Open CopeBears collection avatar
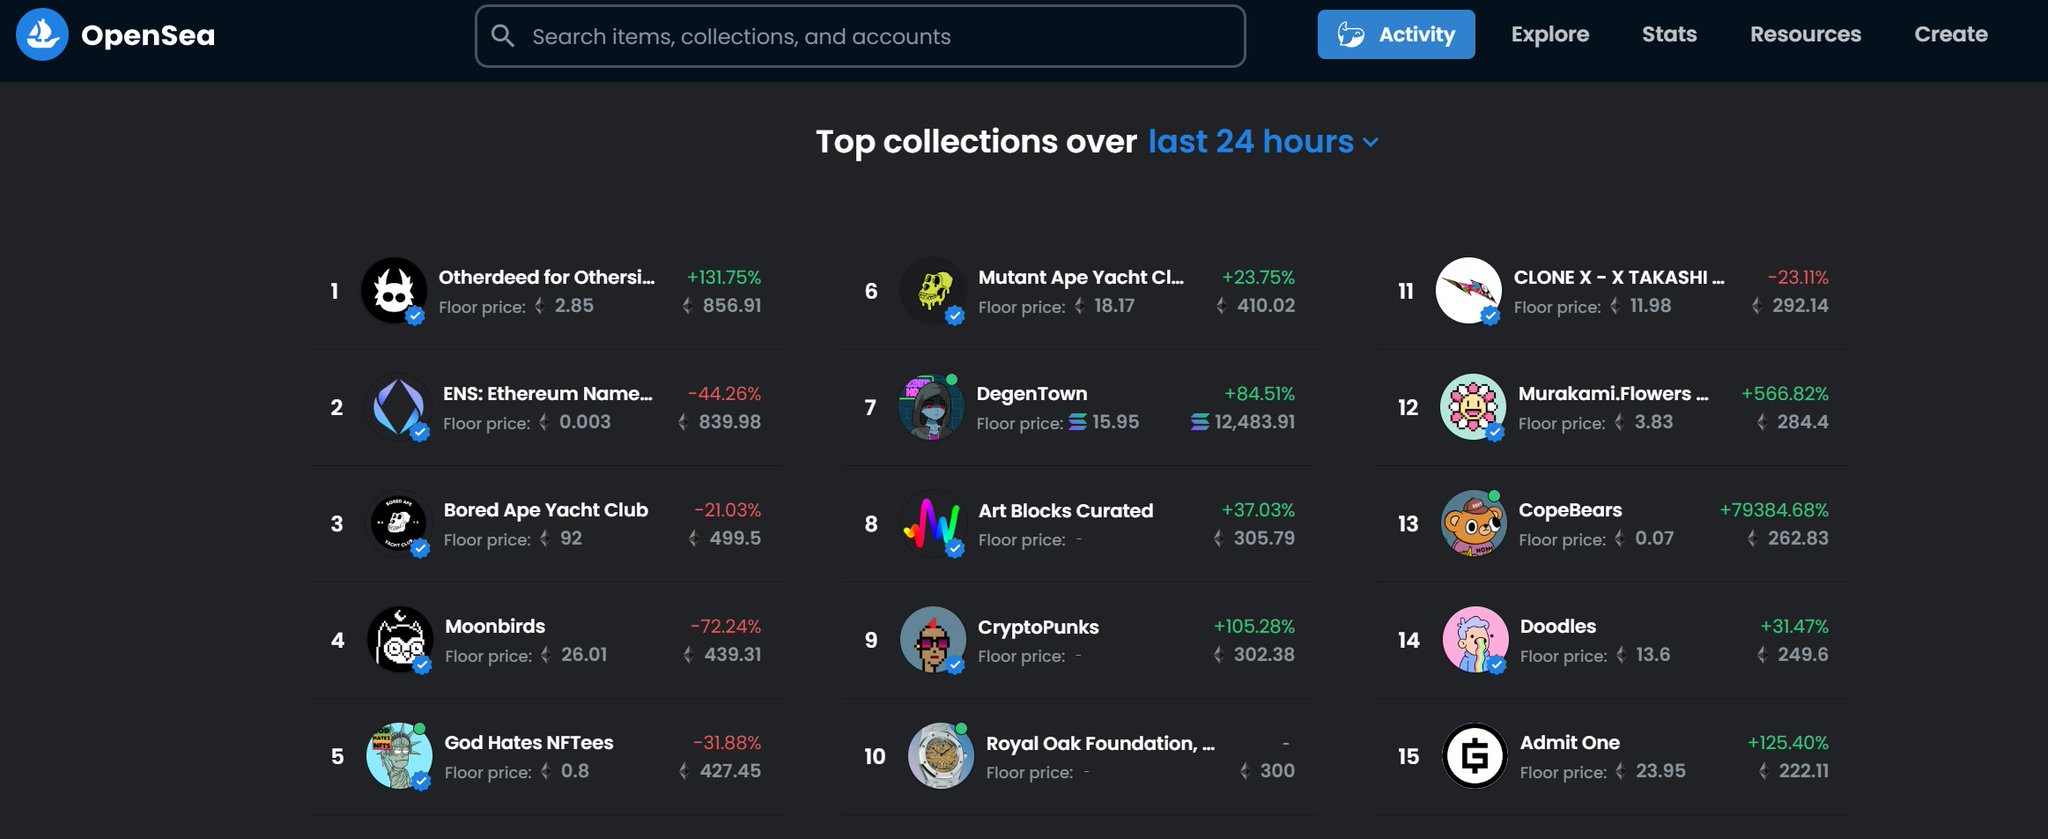 click(x=1474, y=523)
